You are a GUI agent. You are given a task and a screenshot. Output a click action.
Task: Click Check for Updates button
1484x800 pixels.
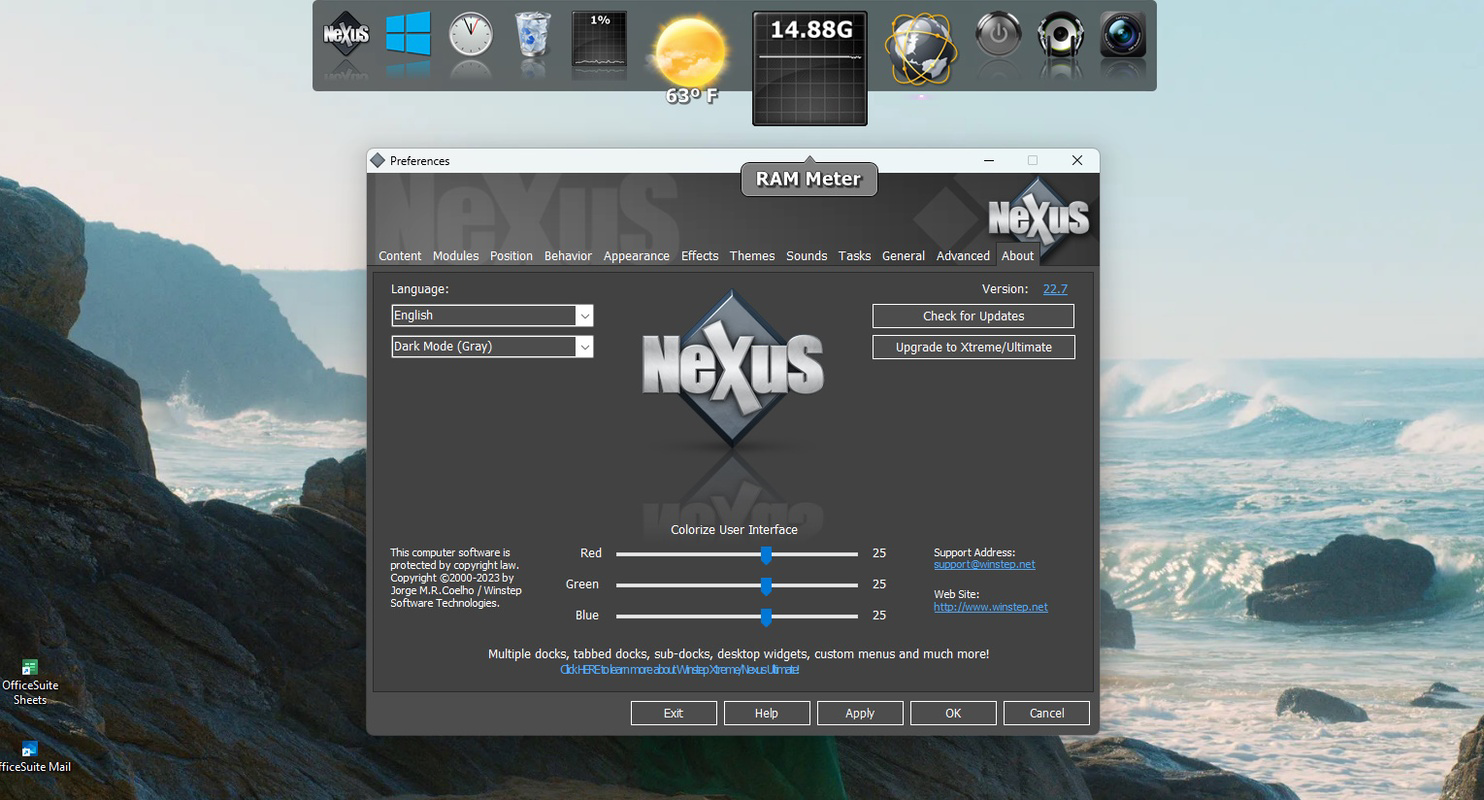click(x=973, y=316)
